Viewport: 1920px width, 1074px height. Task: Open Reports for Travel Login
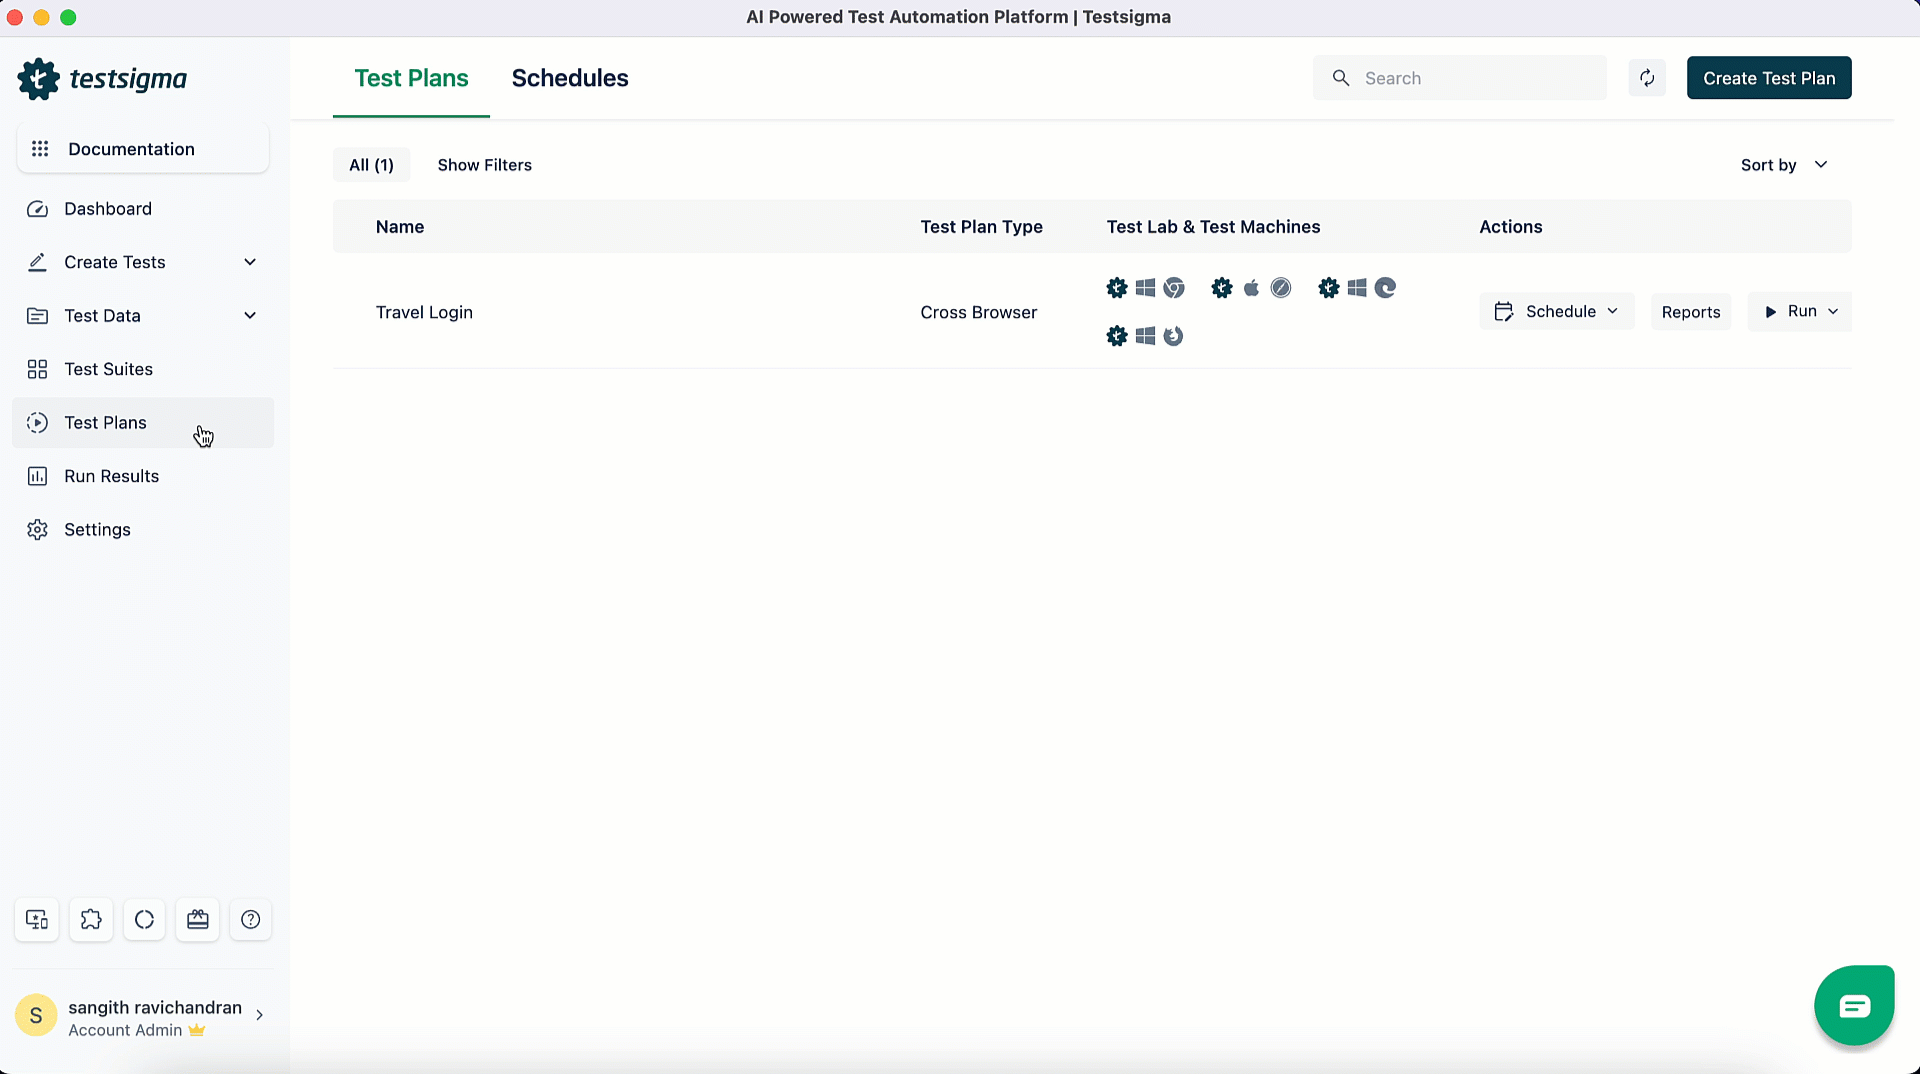(1691, 312)
